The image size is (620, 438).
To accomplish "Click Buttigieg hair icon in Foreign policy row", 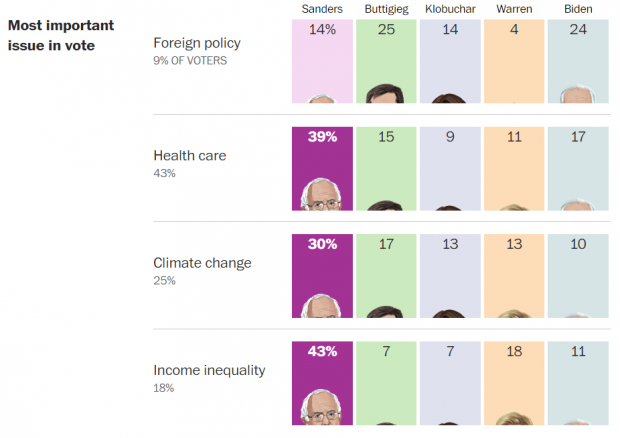I will point(385,93).
